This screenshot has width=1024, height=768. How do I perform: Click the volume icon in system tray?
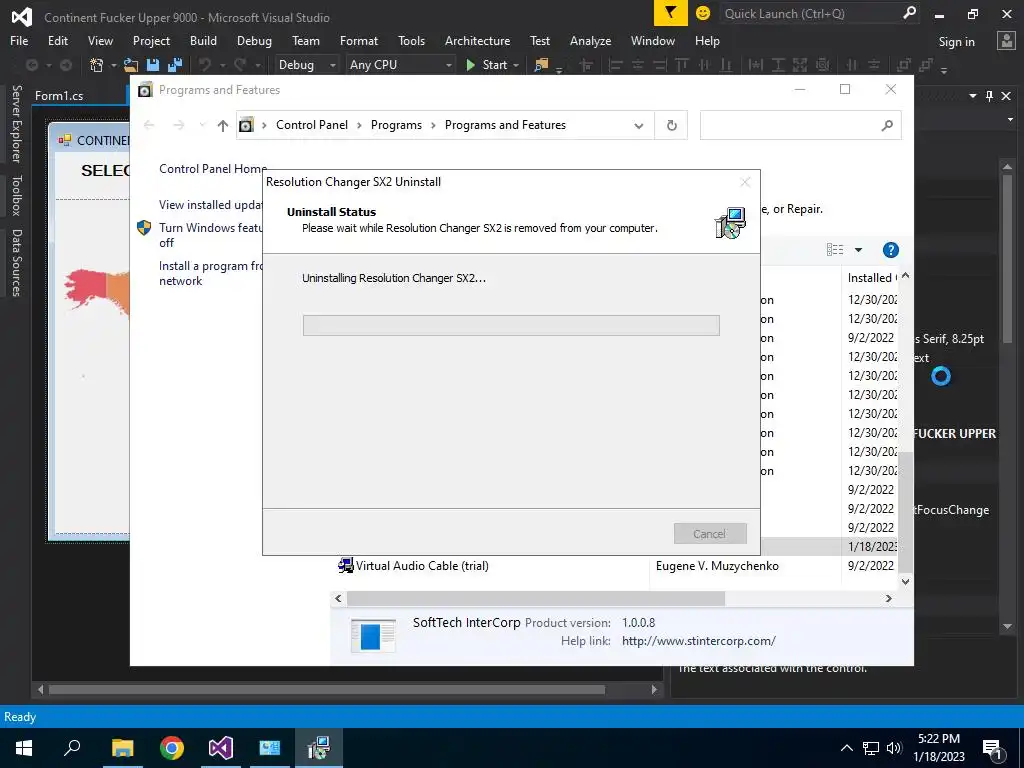point(894,748)
